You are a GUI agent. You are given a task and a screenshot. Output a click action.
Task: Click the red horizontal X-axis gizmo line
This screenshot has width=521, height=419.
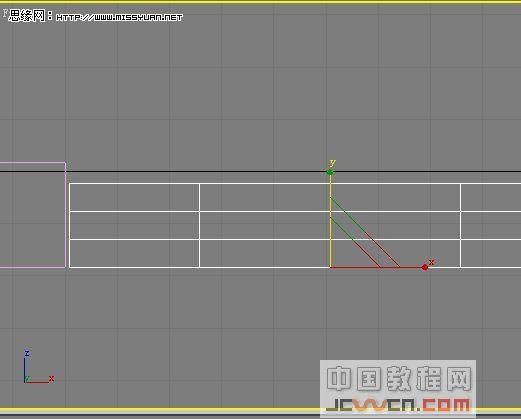377,267
